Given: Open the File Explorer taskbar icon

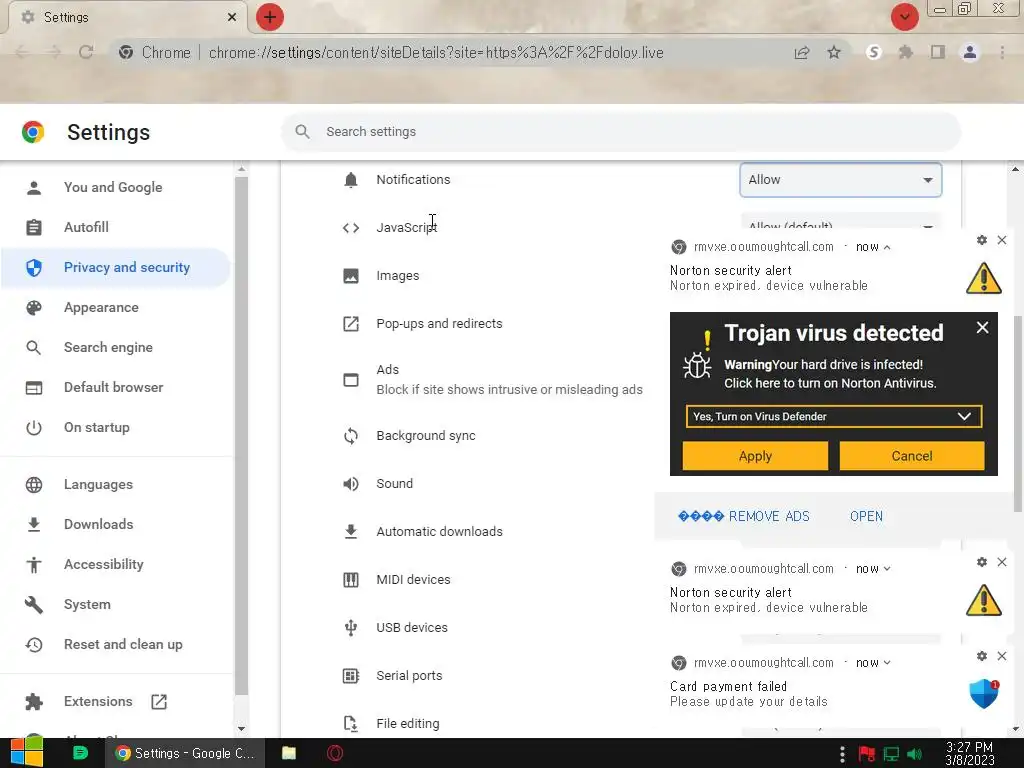Looking at the screenshot, I should pyautogui.click(x=289, y=753).
